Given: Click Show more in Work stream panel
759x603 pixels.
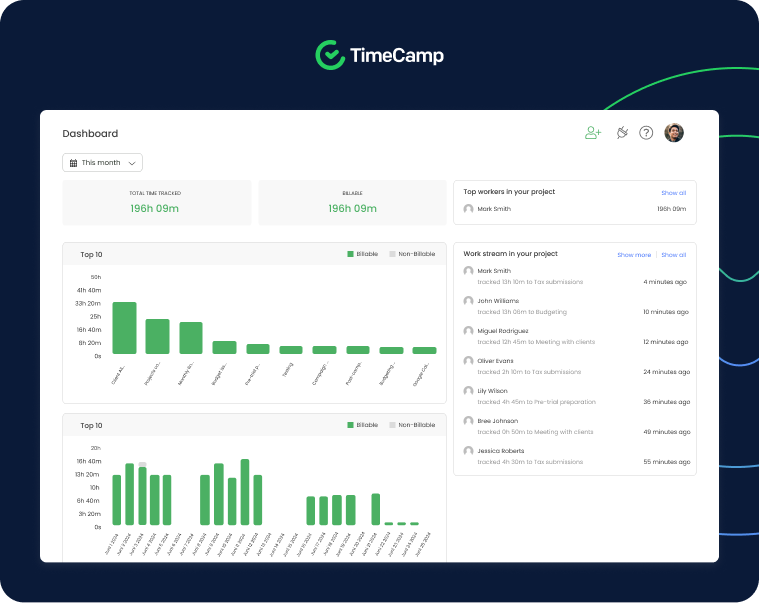Looking at the screenshot, I should 634,255.
